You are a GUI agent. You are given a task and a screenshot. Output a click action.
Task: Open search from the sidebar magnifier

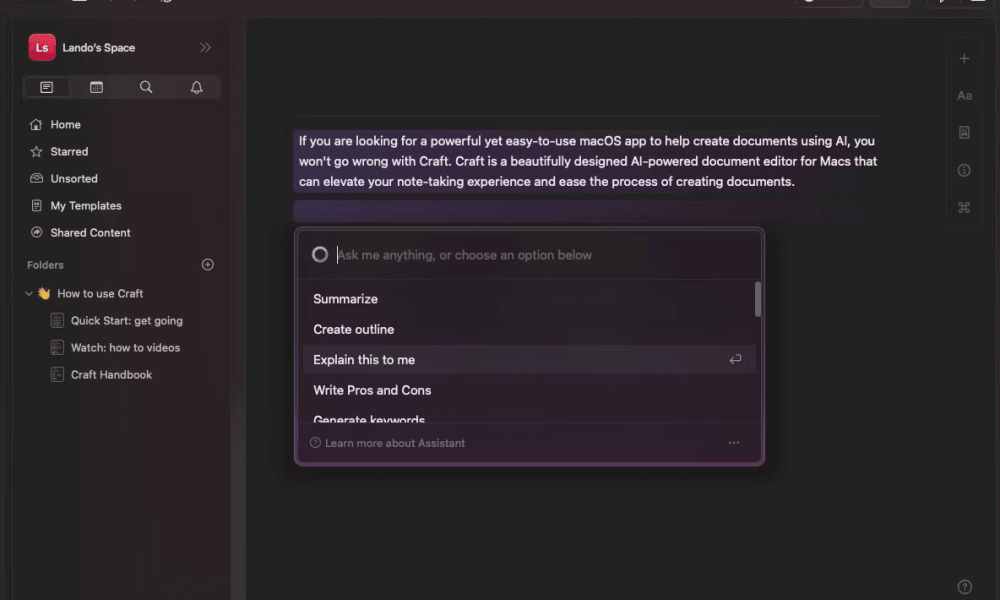coord(146,87)
